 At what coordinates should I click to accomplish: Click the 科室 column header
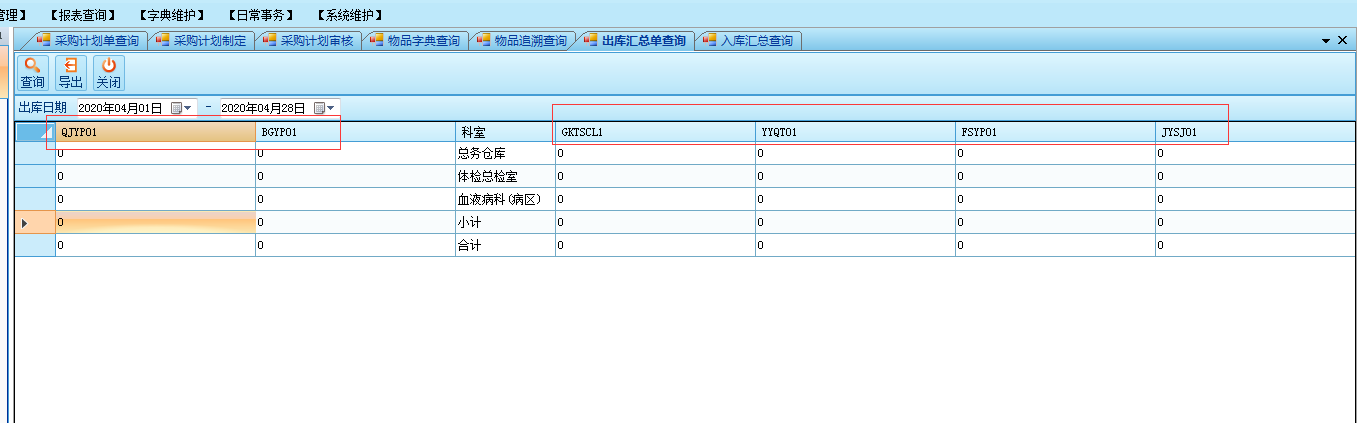505,132
